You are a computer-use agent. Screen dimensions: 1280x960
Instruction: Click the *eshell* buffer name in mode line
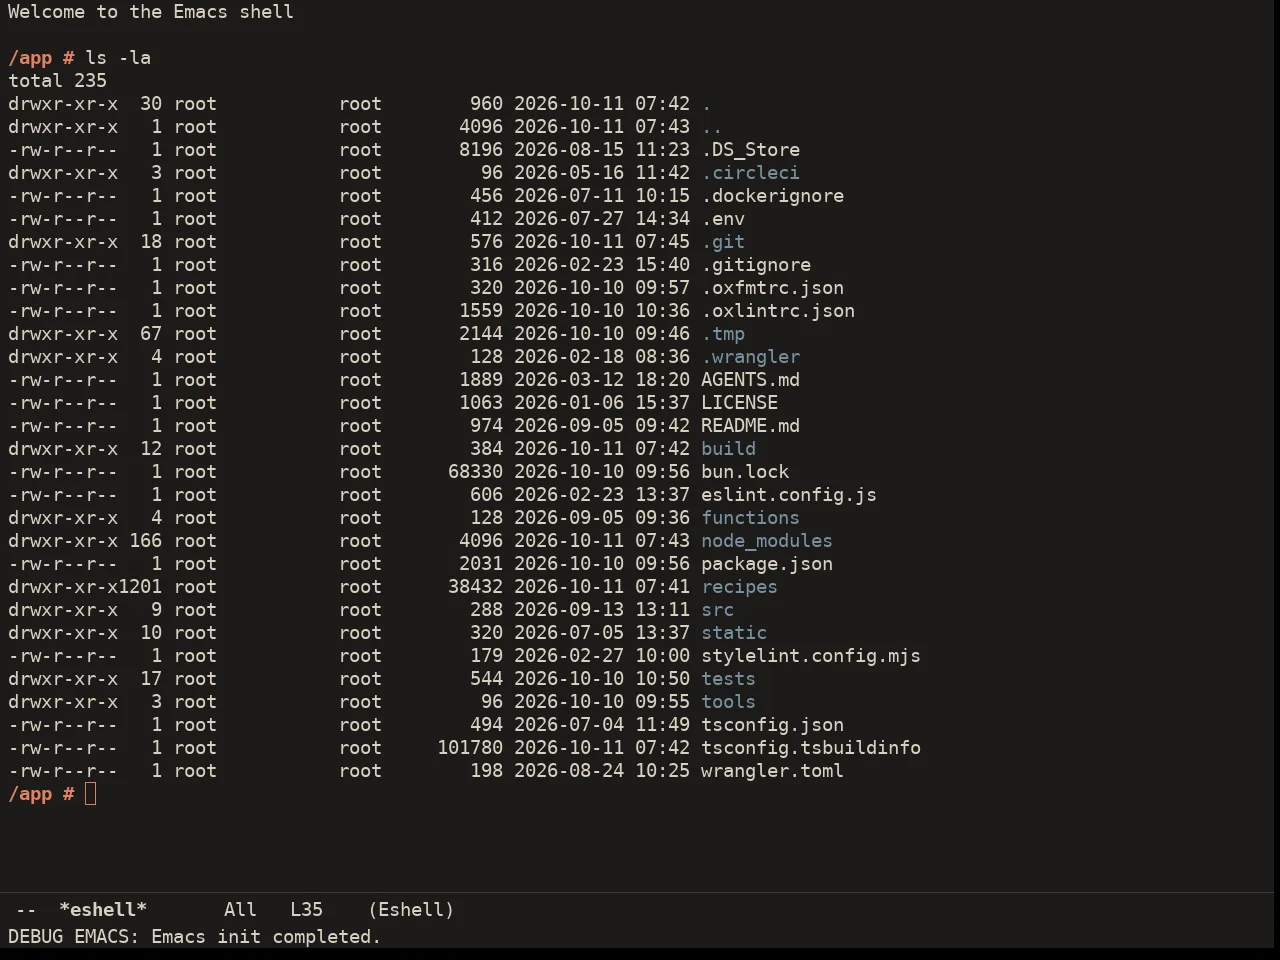103,910
